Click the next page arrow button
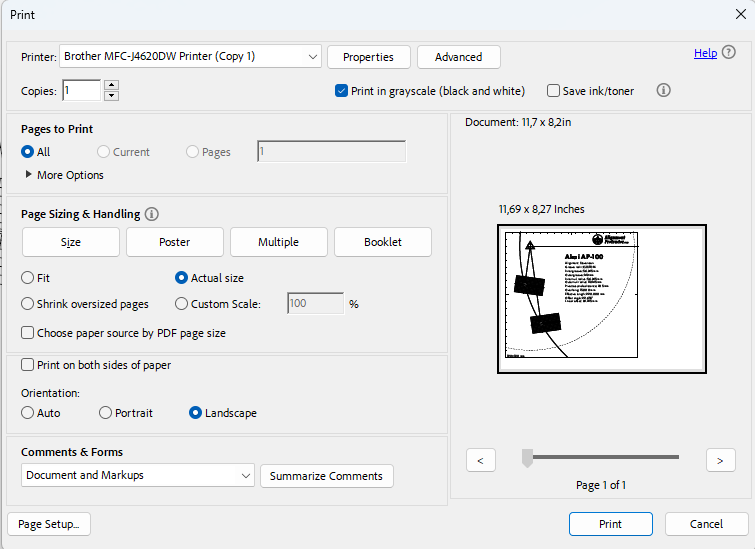The width and height of the screenshot is (755, 549). 720,460
